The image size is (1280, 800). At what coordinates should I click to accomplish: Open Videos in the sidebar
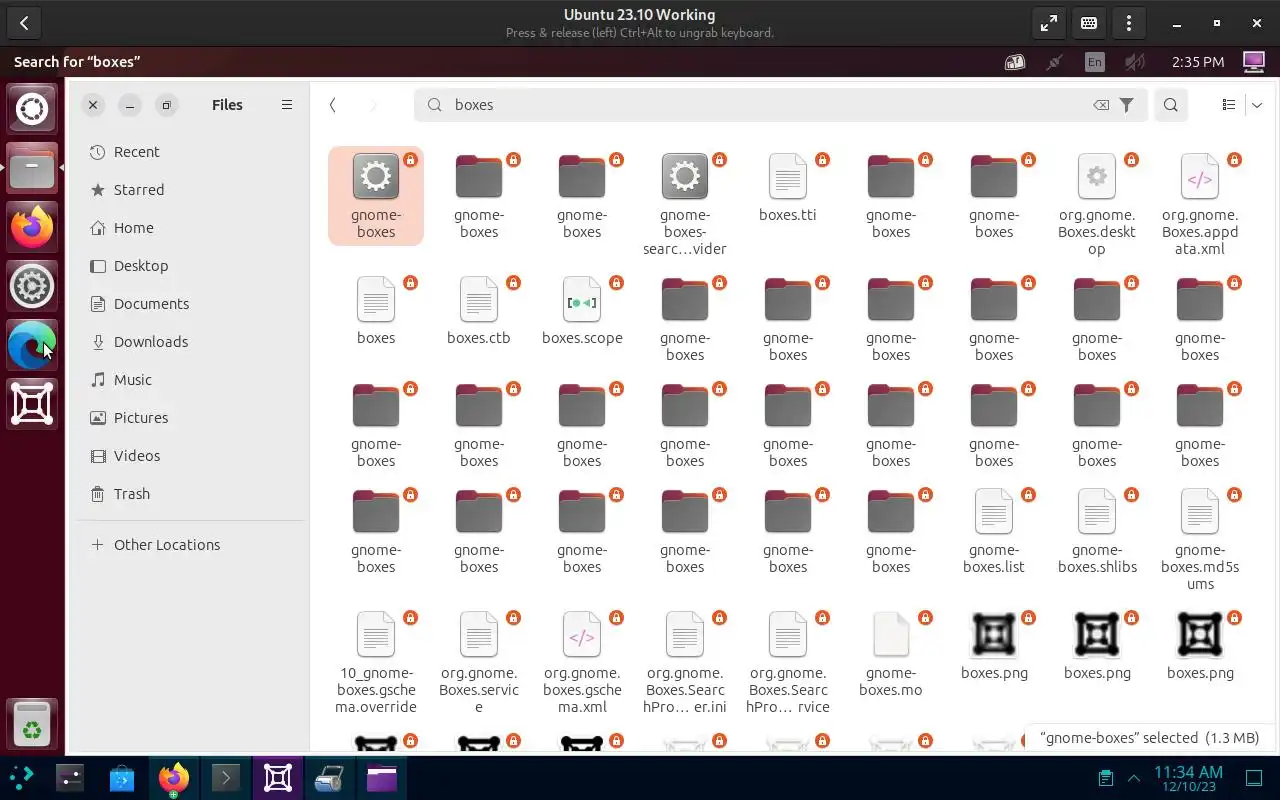click(x=191, y=456)
